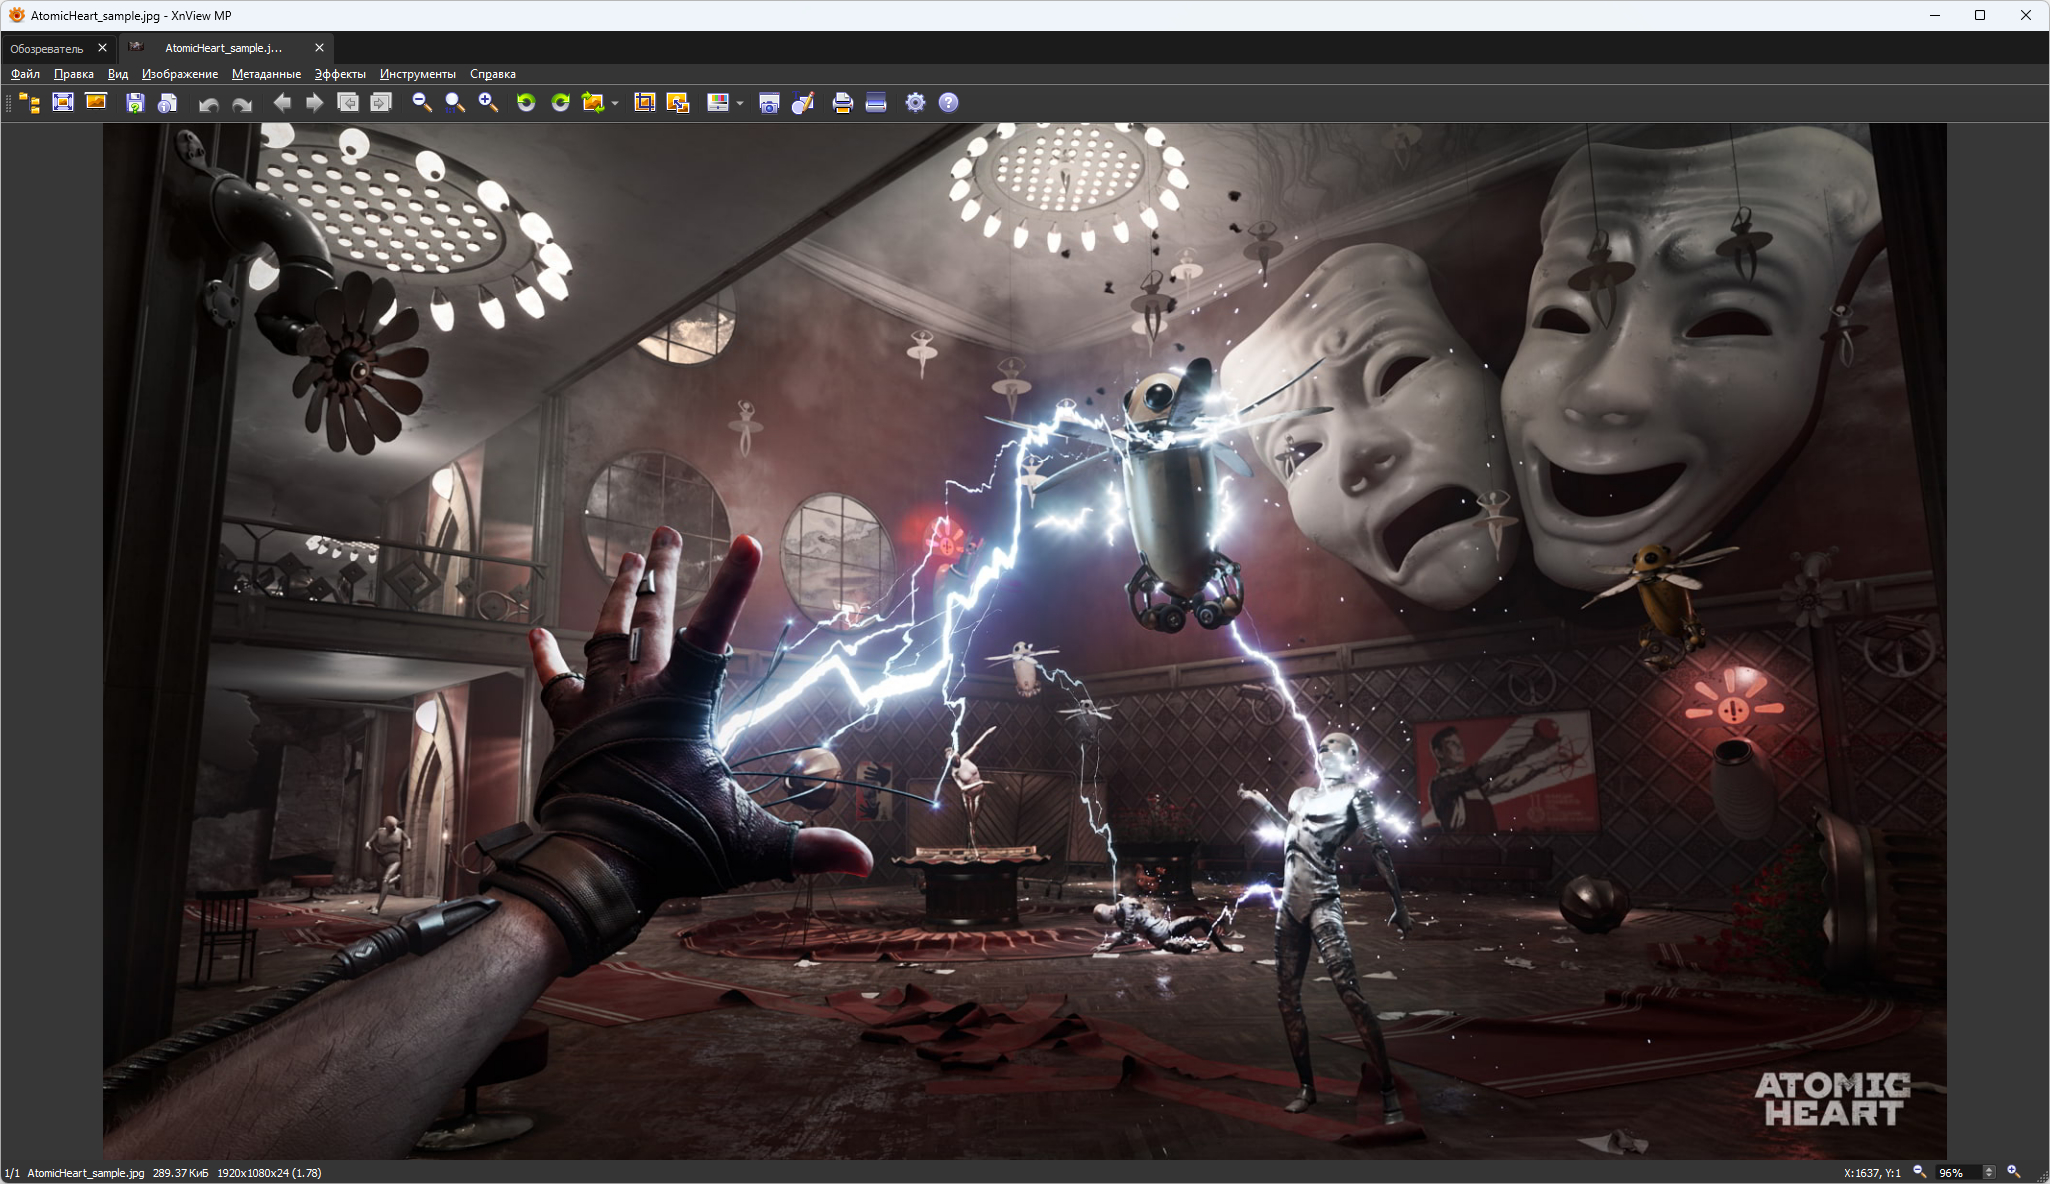
Task: Click the zoom percentage stepper arrows
Action: click(1989, 1173)
